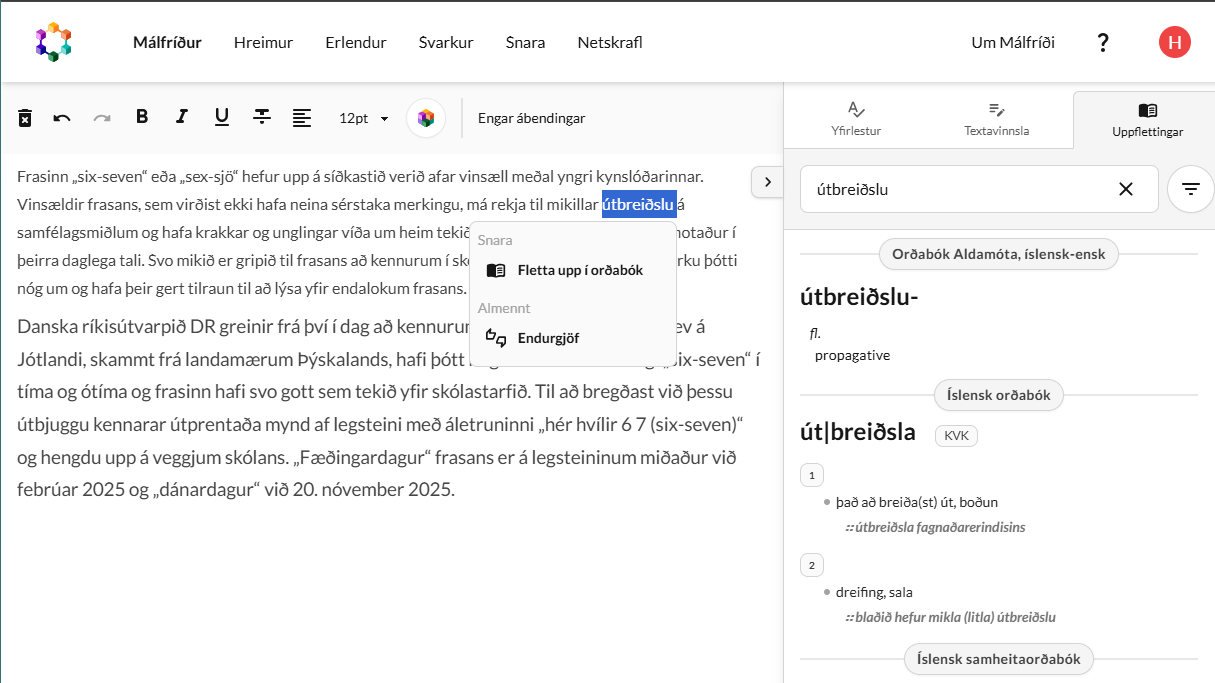The width and height of the screenshot is (1215, 683).
Task: Switch to the Yfirlestur tab
Action: pos(856,119)
